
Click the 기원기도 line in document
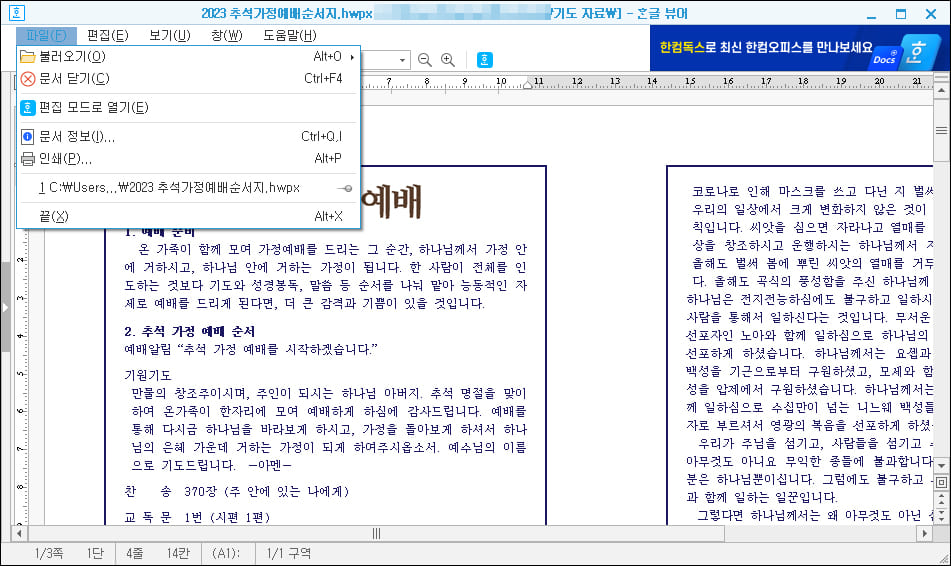[x=147, y=376]
